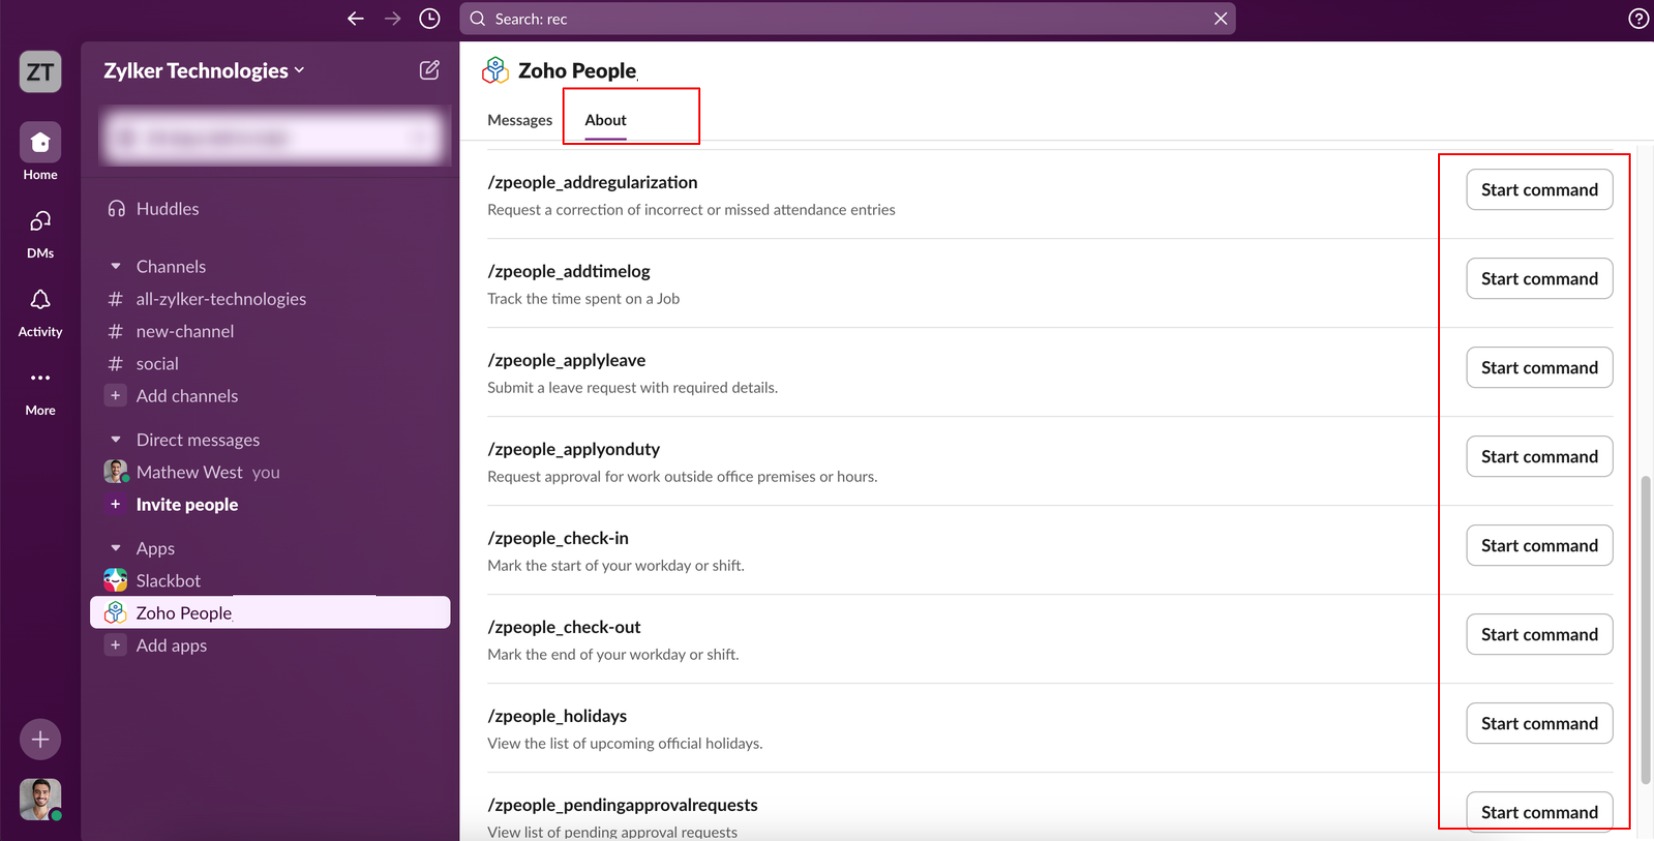Start command for /zpeople_check-in

click(1539, 546)
